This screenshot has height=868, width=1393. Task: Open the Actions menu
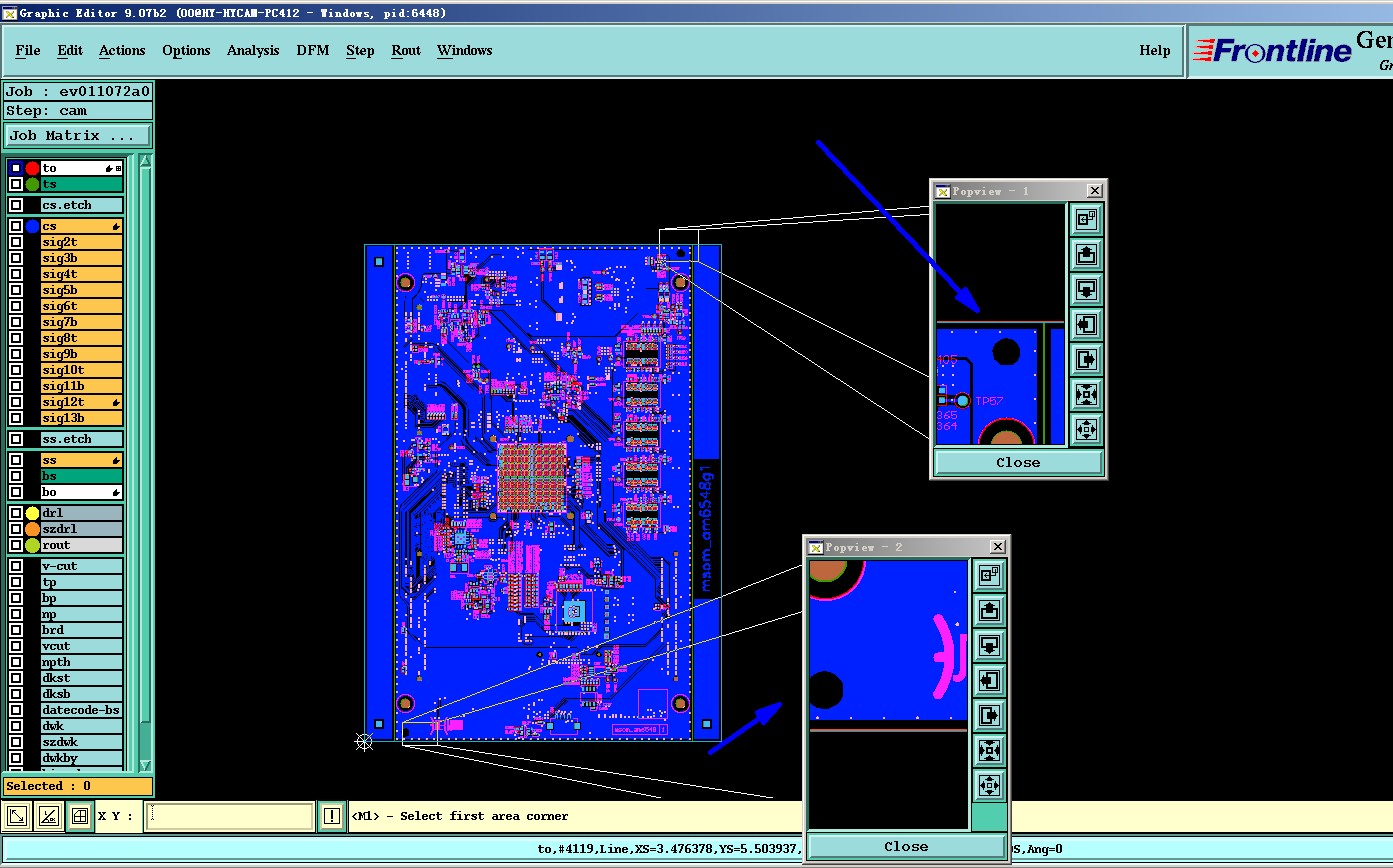pyautogui.click(x=122, y=50)
